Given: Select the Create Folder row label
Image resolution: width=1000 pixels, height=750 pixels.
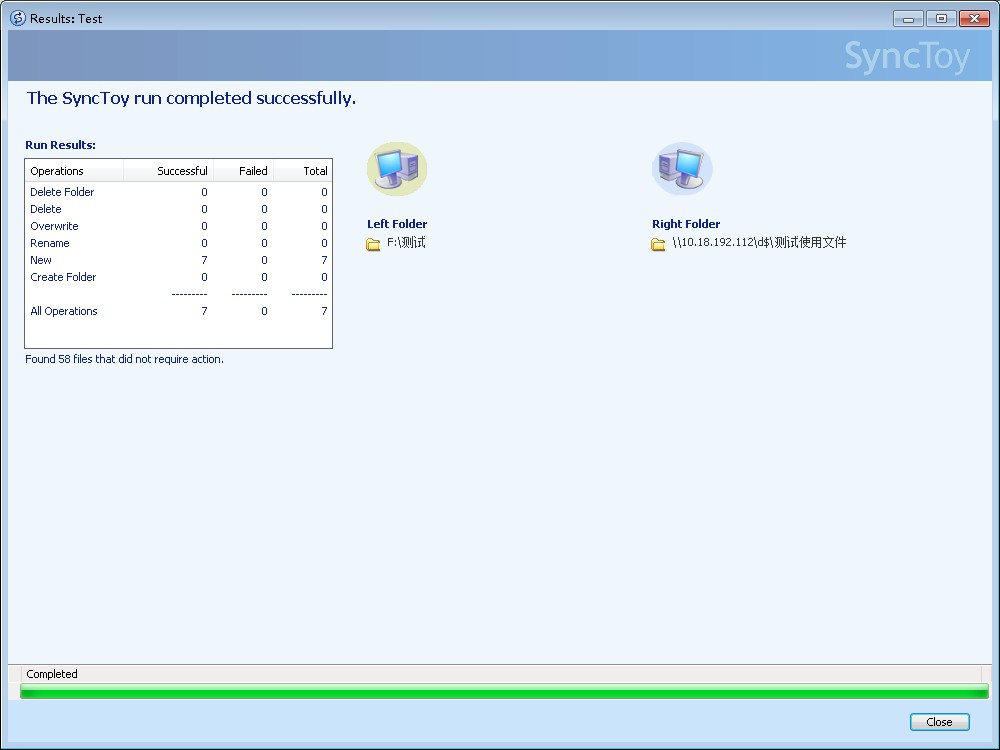Looking at the screenshot, I should point(63,277).
